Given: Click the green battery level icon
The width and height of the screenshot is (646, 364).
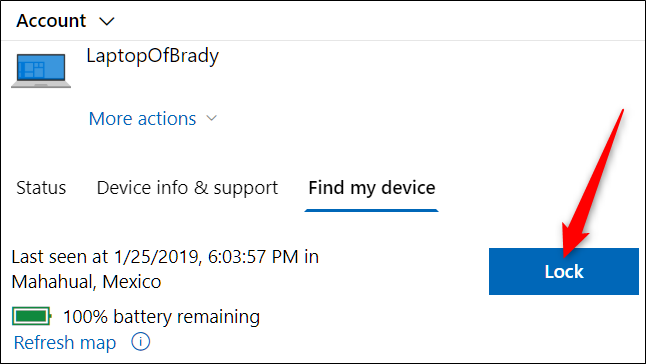Looking at the screenshot, I should [32, 316].
